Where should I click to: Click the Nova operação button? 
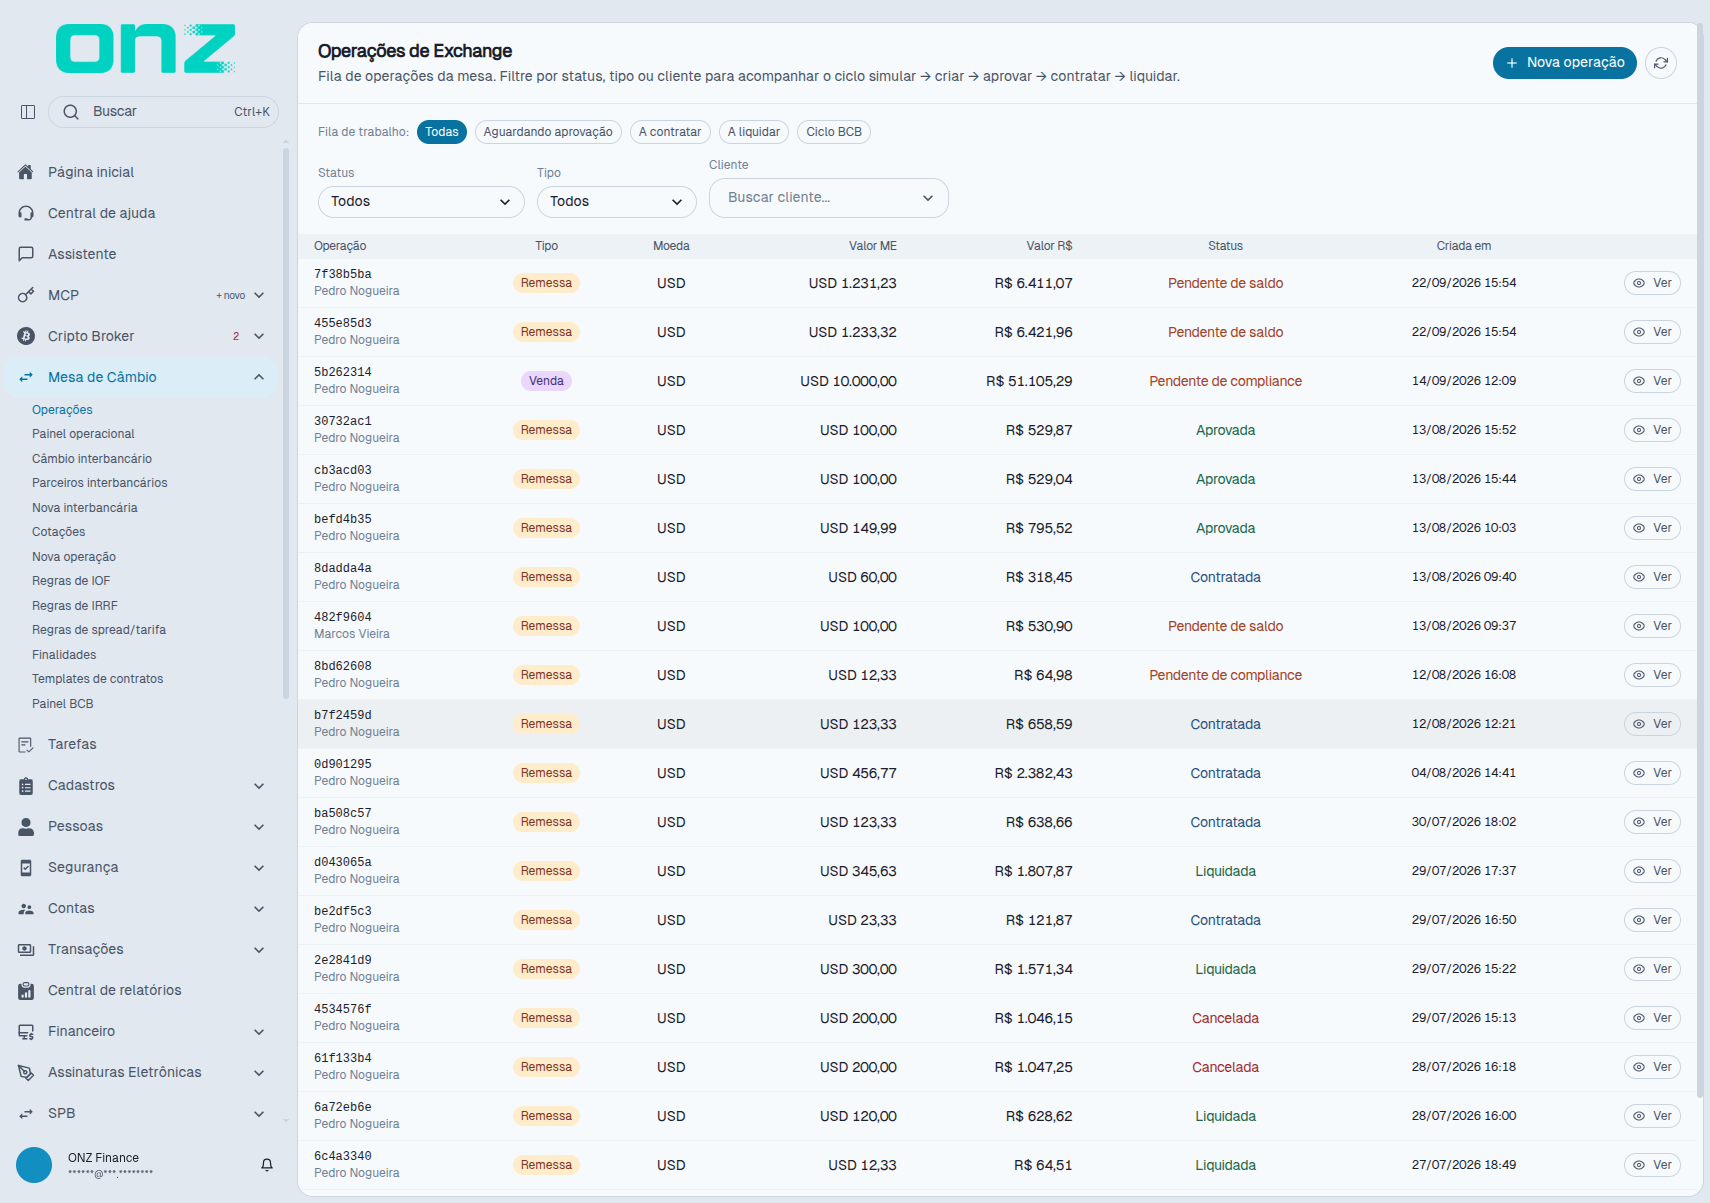click(1565, 62)
